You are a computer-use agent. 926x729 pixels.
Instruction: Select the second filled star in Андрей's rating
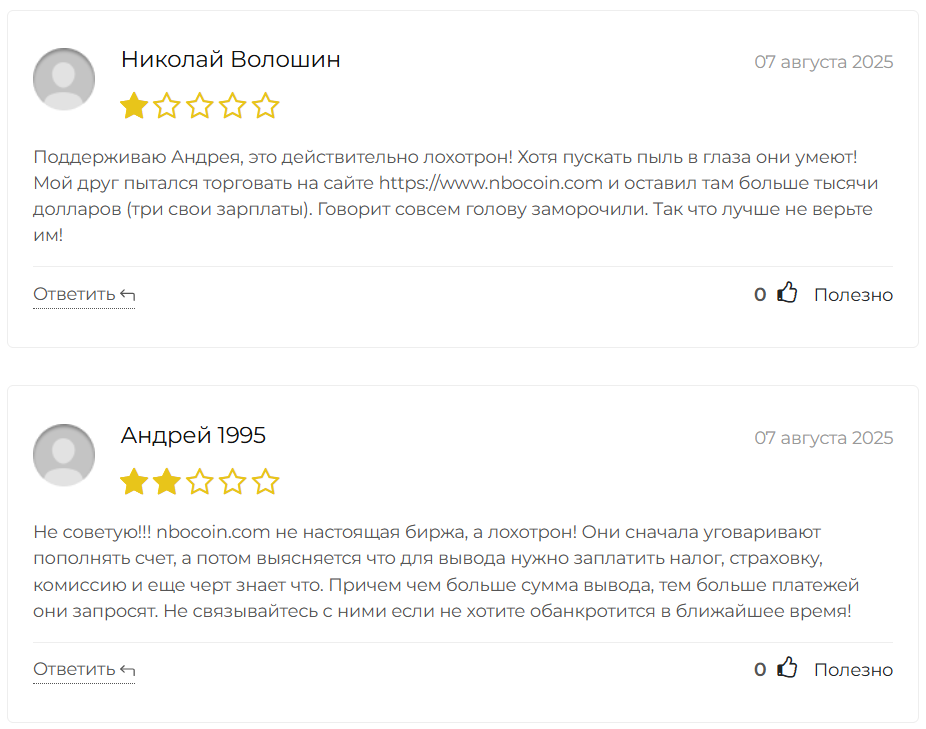(166, 481)
